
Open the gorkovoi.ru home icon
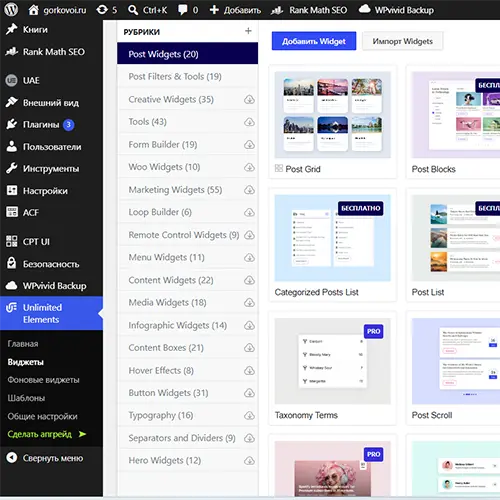(x=33, y=10)
